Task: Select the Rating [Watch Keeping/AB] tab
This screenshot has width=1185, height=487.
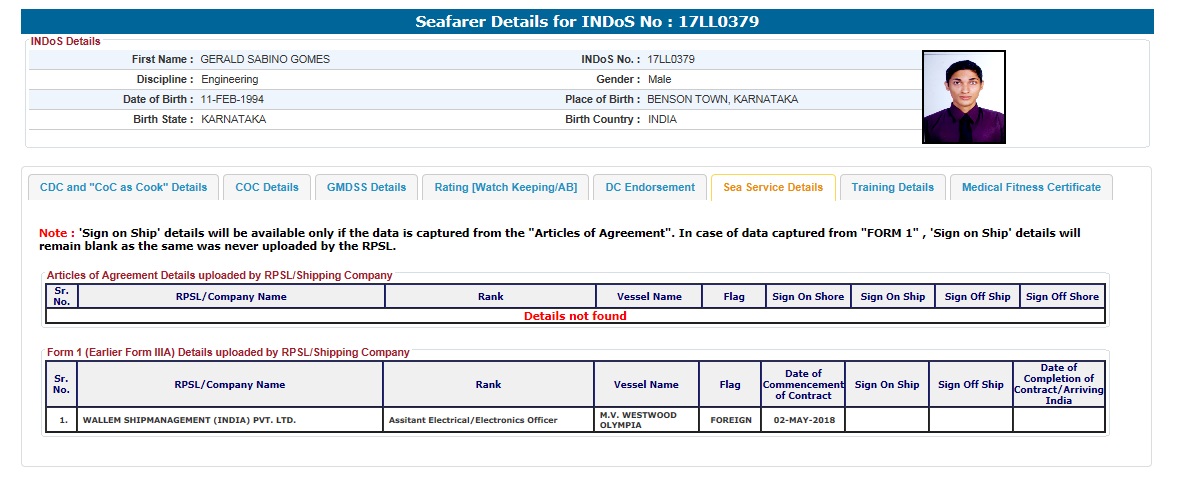Action: pyautogui.click(x=506, y=188)
